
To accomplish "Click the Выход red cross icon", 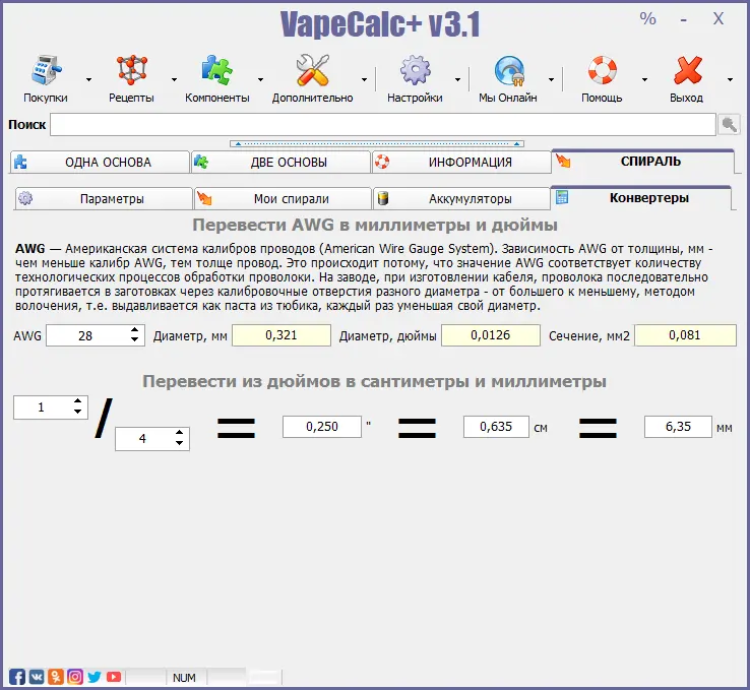I will pos(687,72).
